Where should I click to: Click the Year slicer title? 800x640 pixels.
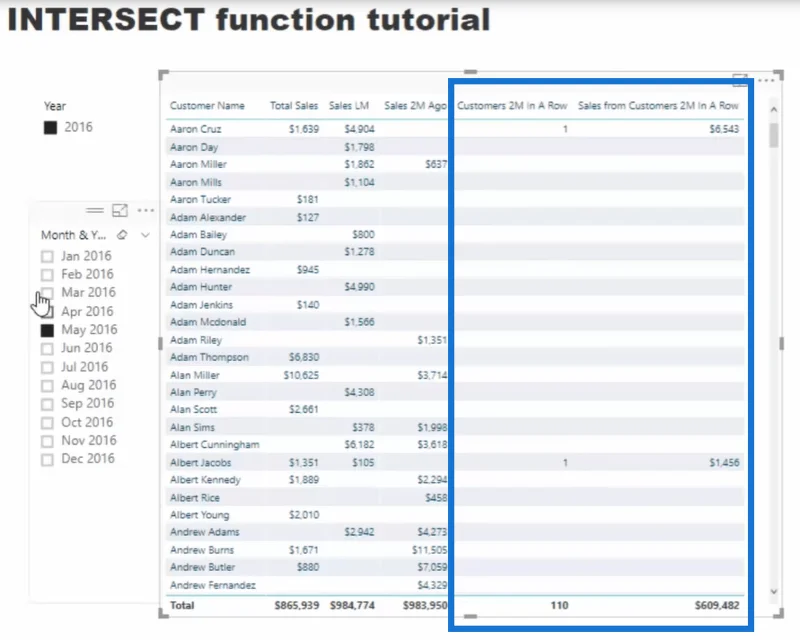(x=55, y=106)
